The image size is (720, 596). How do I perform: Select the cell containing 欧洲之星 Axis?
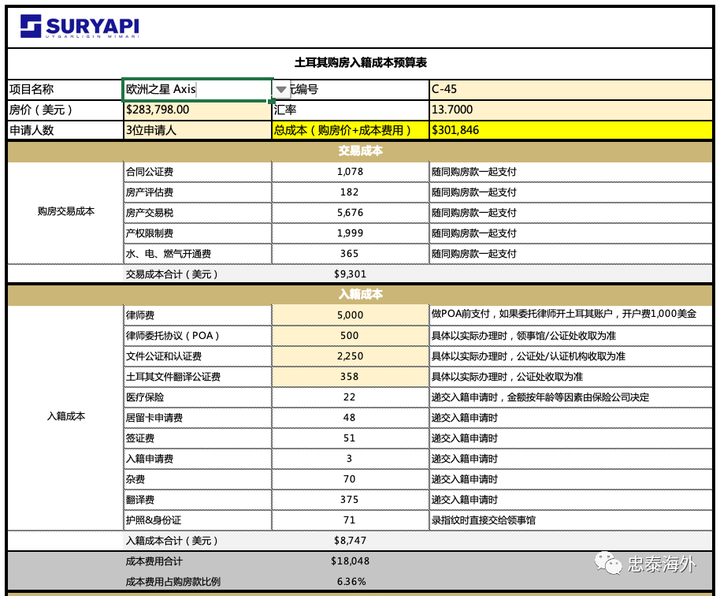(197, 89)
